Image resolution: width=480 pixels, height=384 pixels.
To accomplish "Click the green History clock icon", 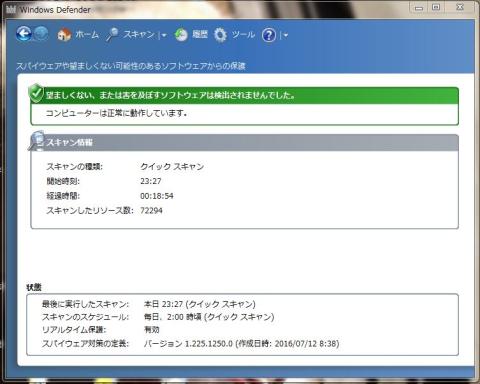I will click(x=181, y=35).
